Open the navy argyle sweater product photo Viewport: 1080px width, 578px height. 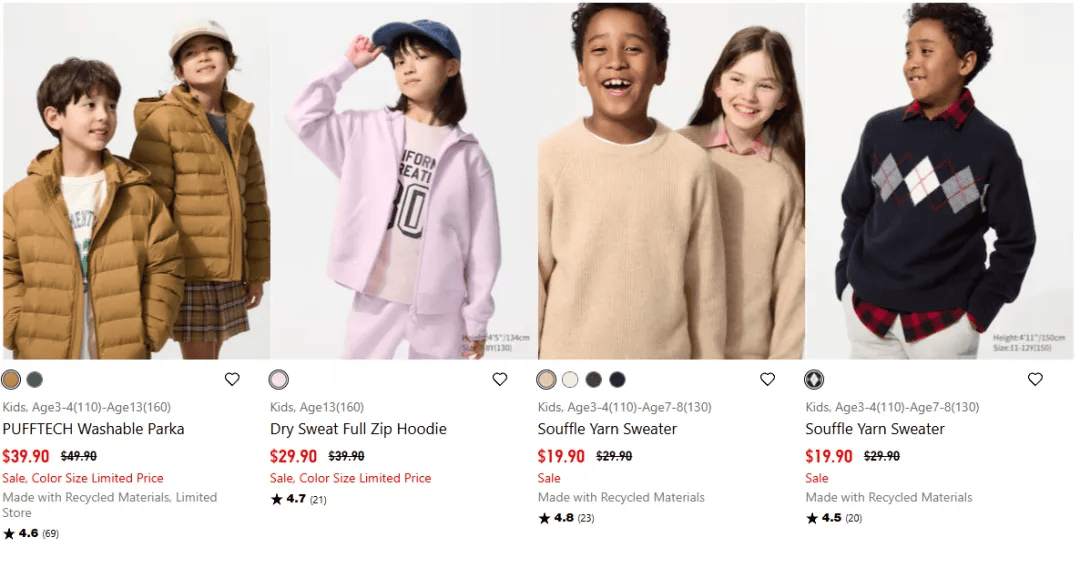pos(939,180)
